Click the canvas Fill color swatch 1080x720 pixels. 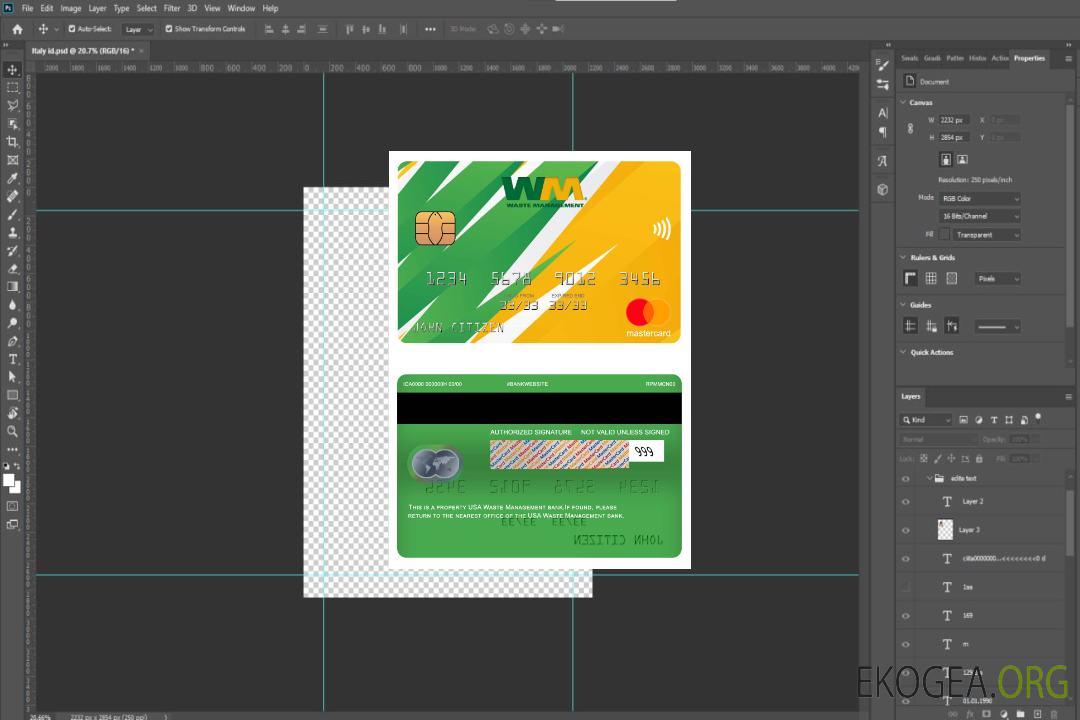(945, 235)
